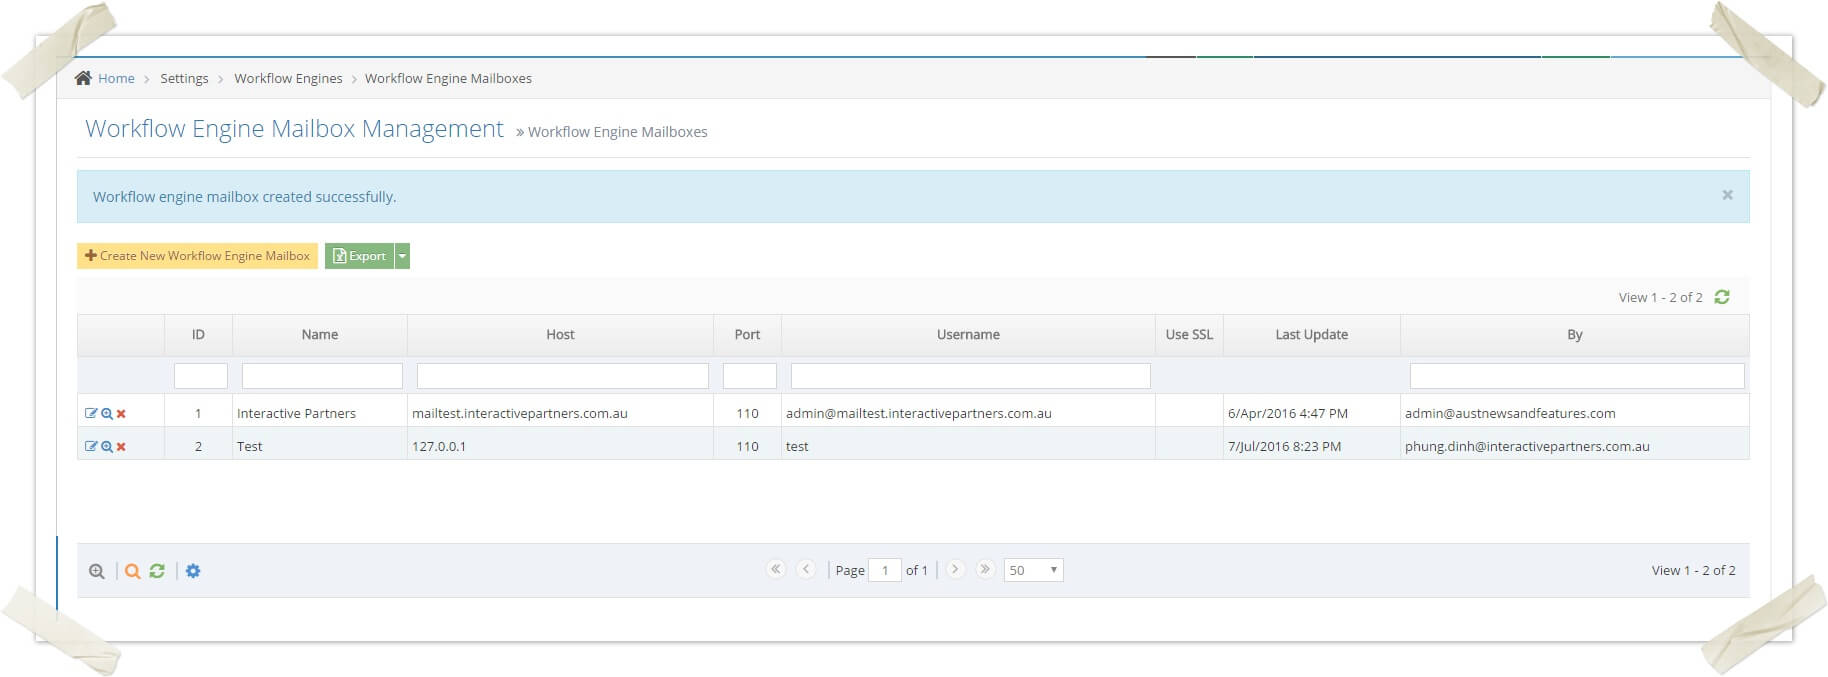
Task: Refresh grid using top green reload icon
Action: pyautogui.click(x=1722, y=297)
